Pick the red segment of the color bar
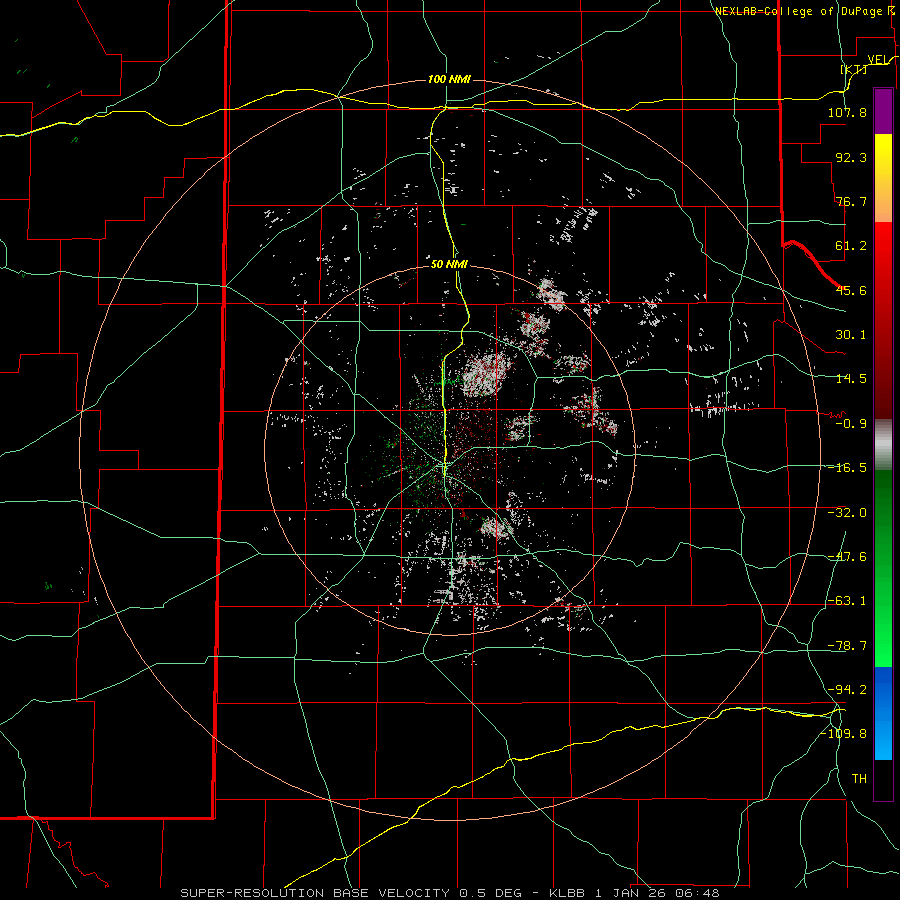The image size is (900, 900). coord(883,320)
